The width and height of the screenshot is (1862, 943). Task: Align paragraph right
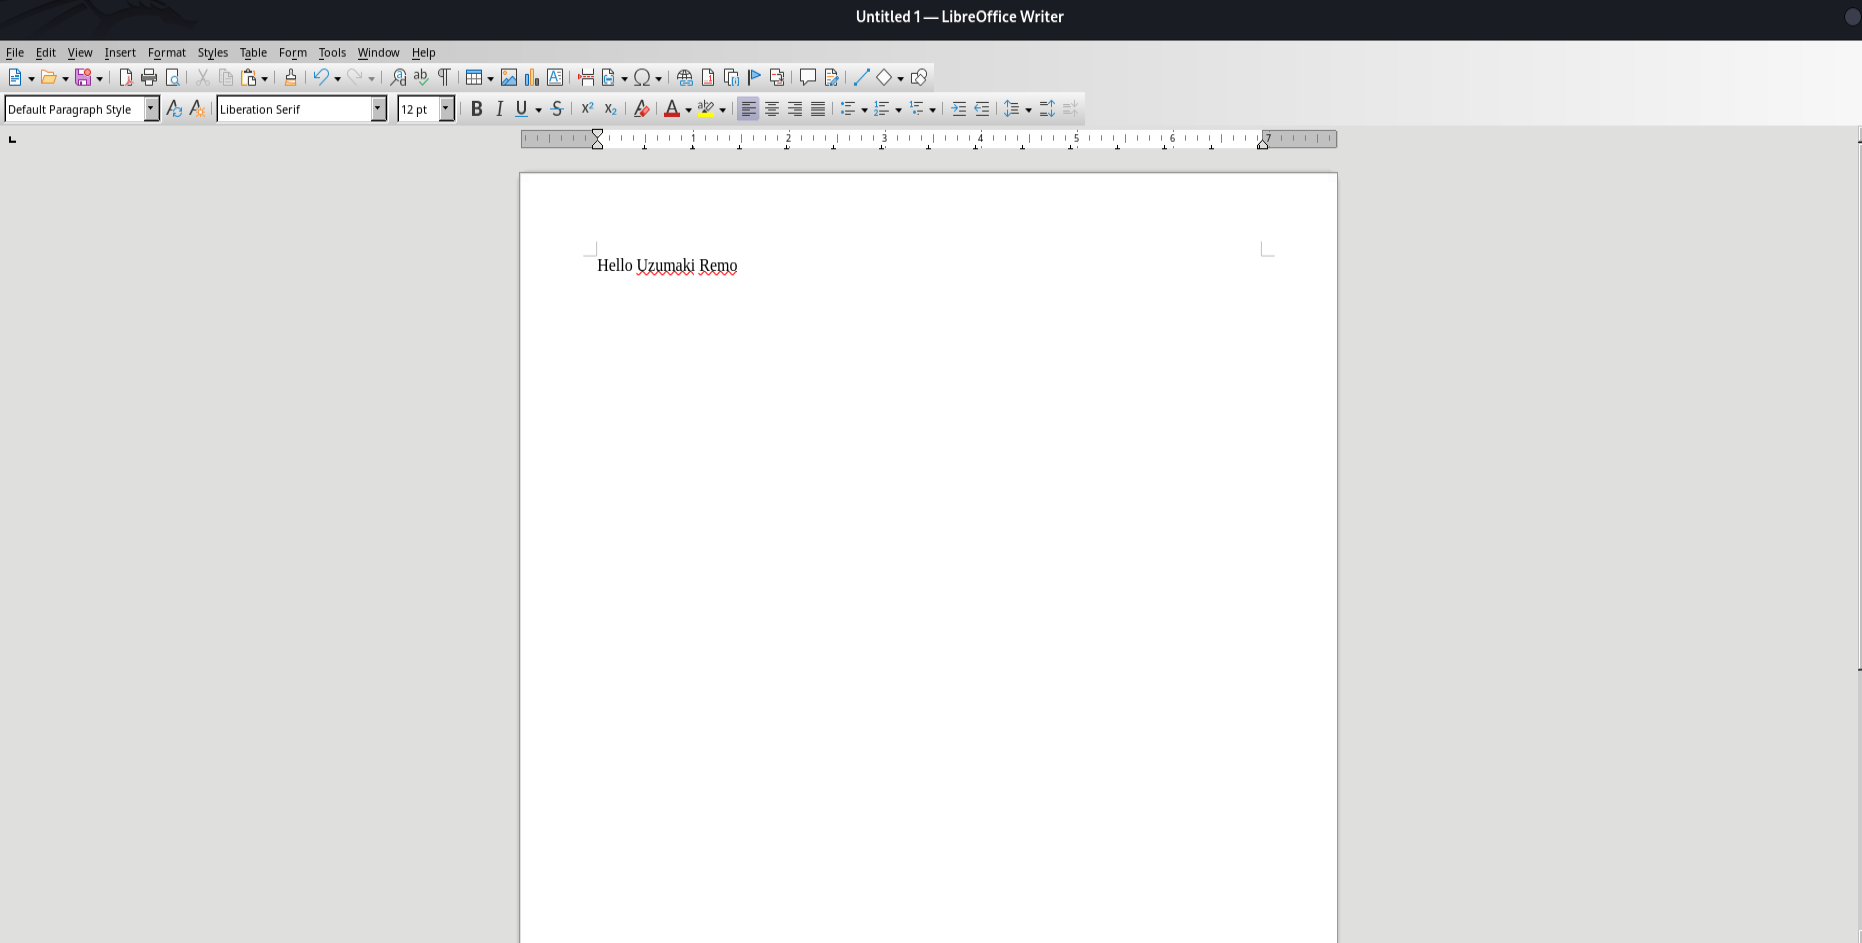[x=795, y=109]
